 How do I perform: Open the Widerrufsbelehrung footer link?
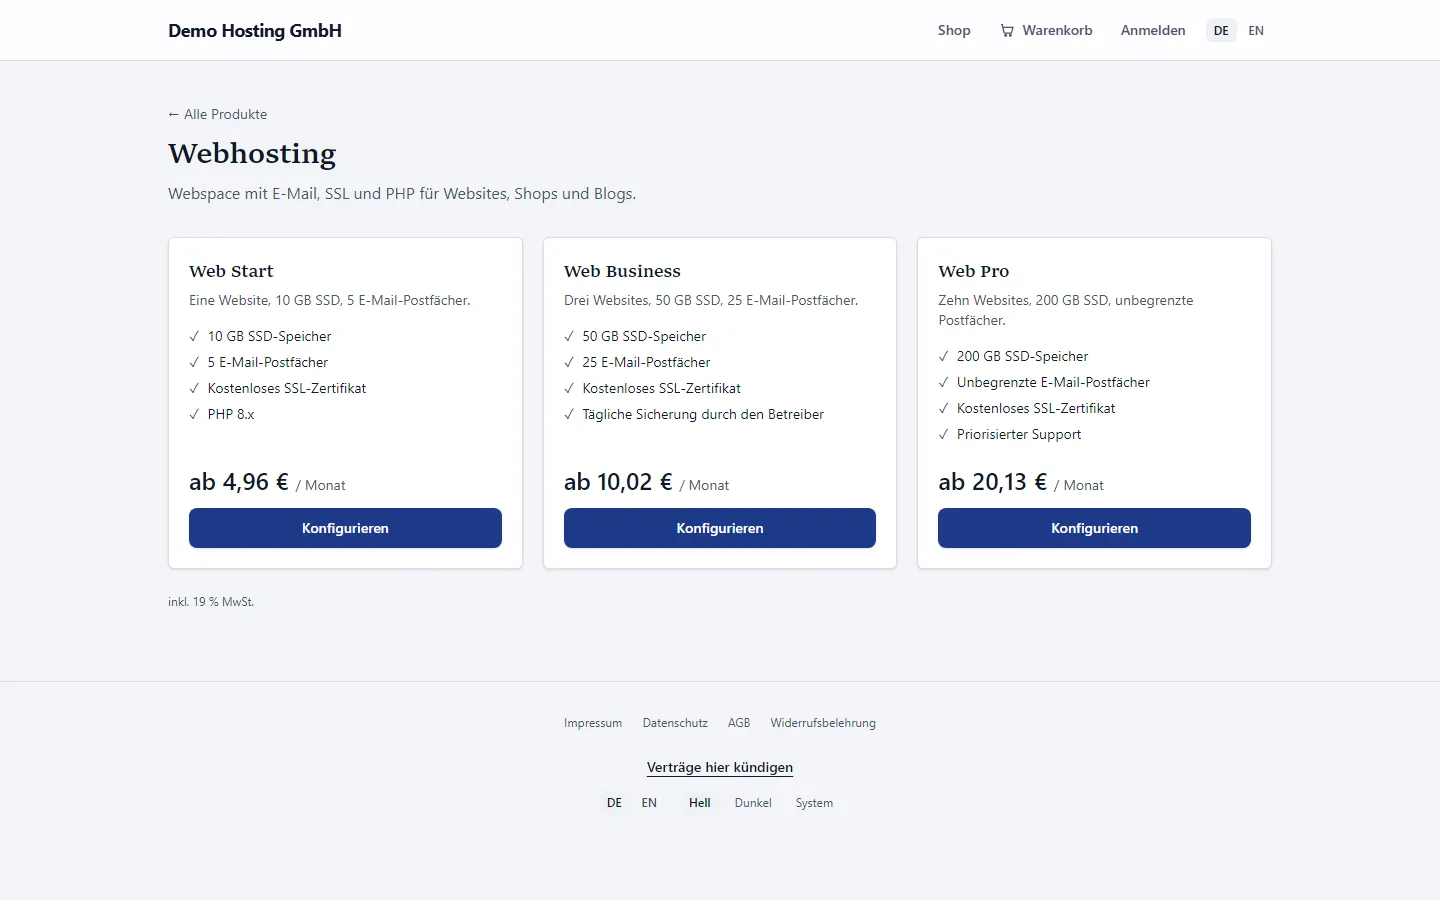click(823, 723)
